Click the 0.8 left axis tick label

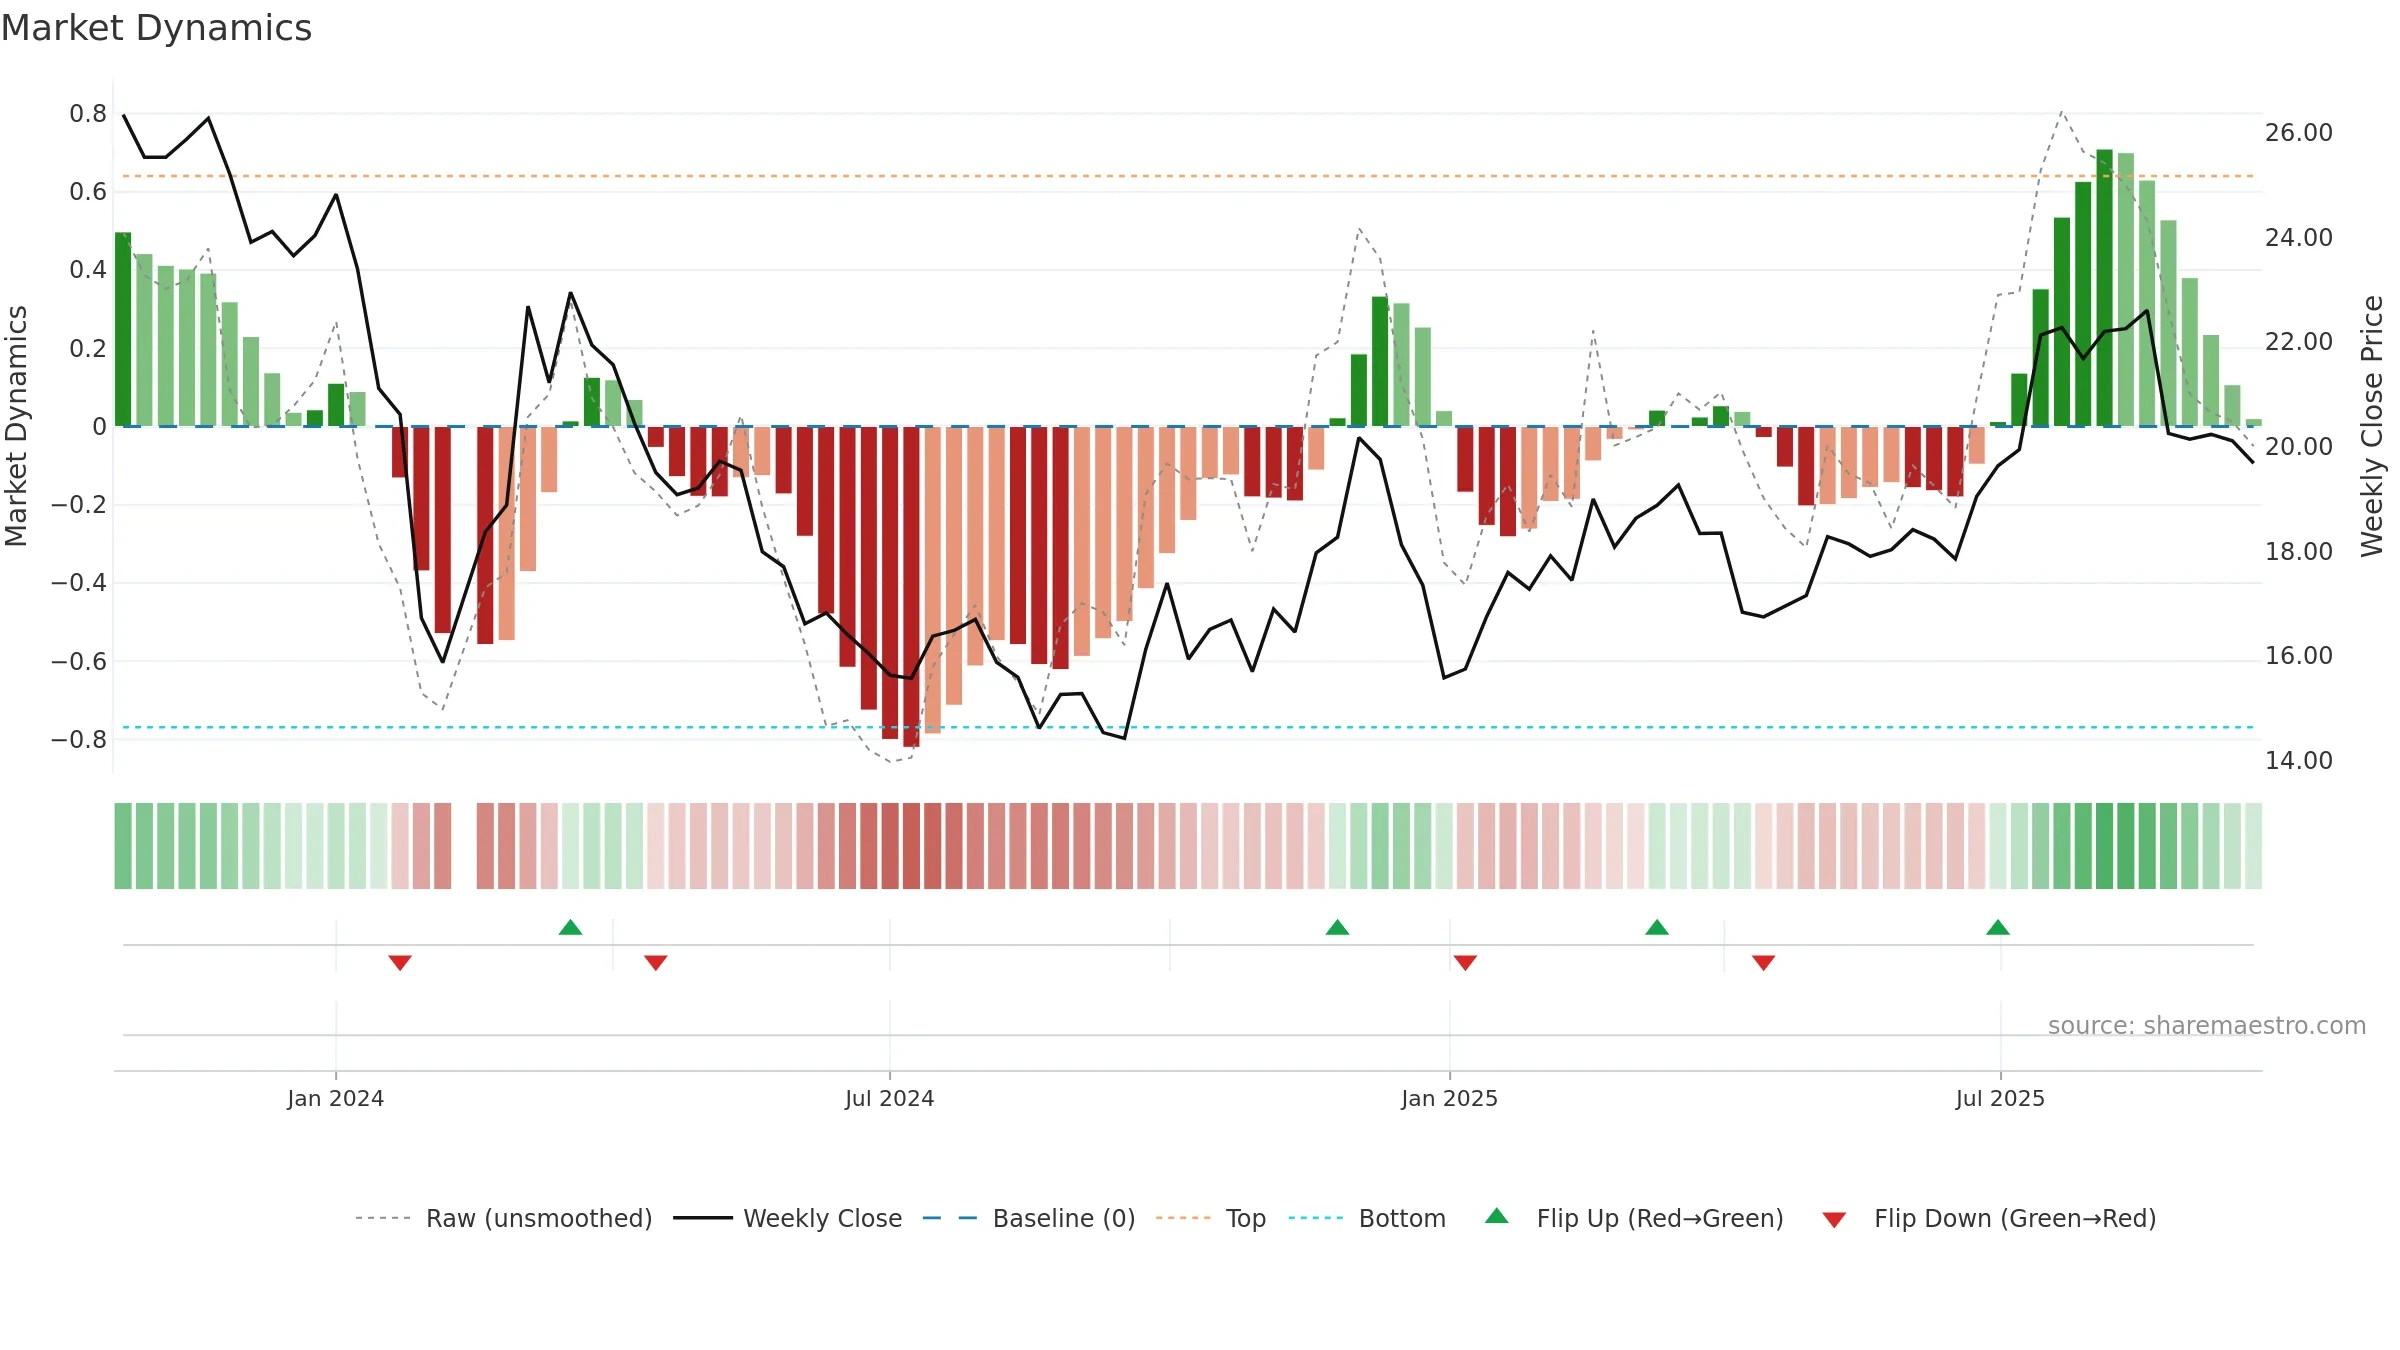pos(88,114)
